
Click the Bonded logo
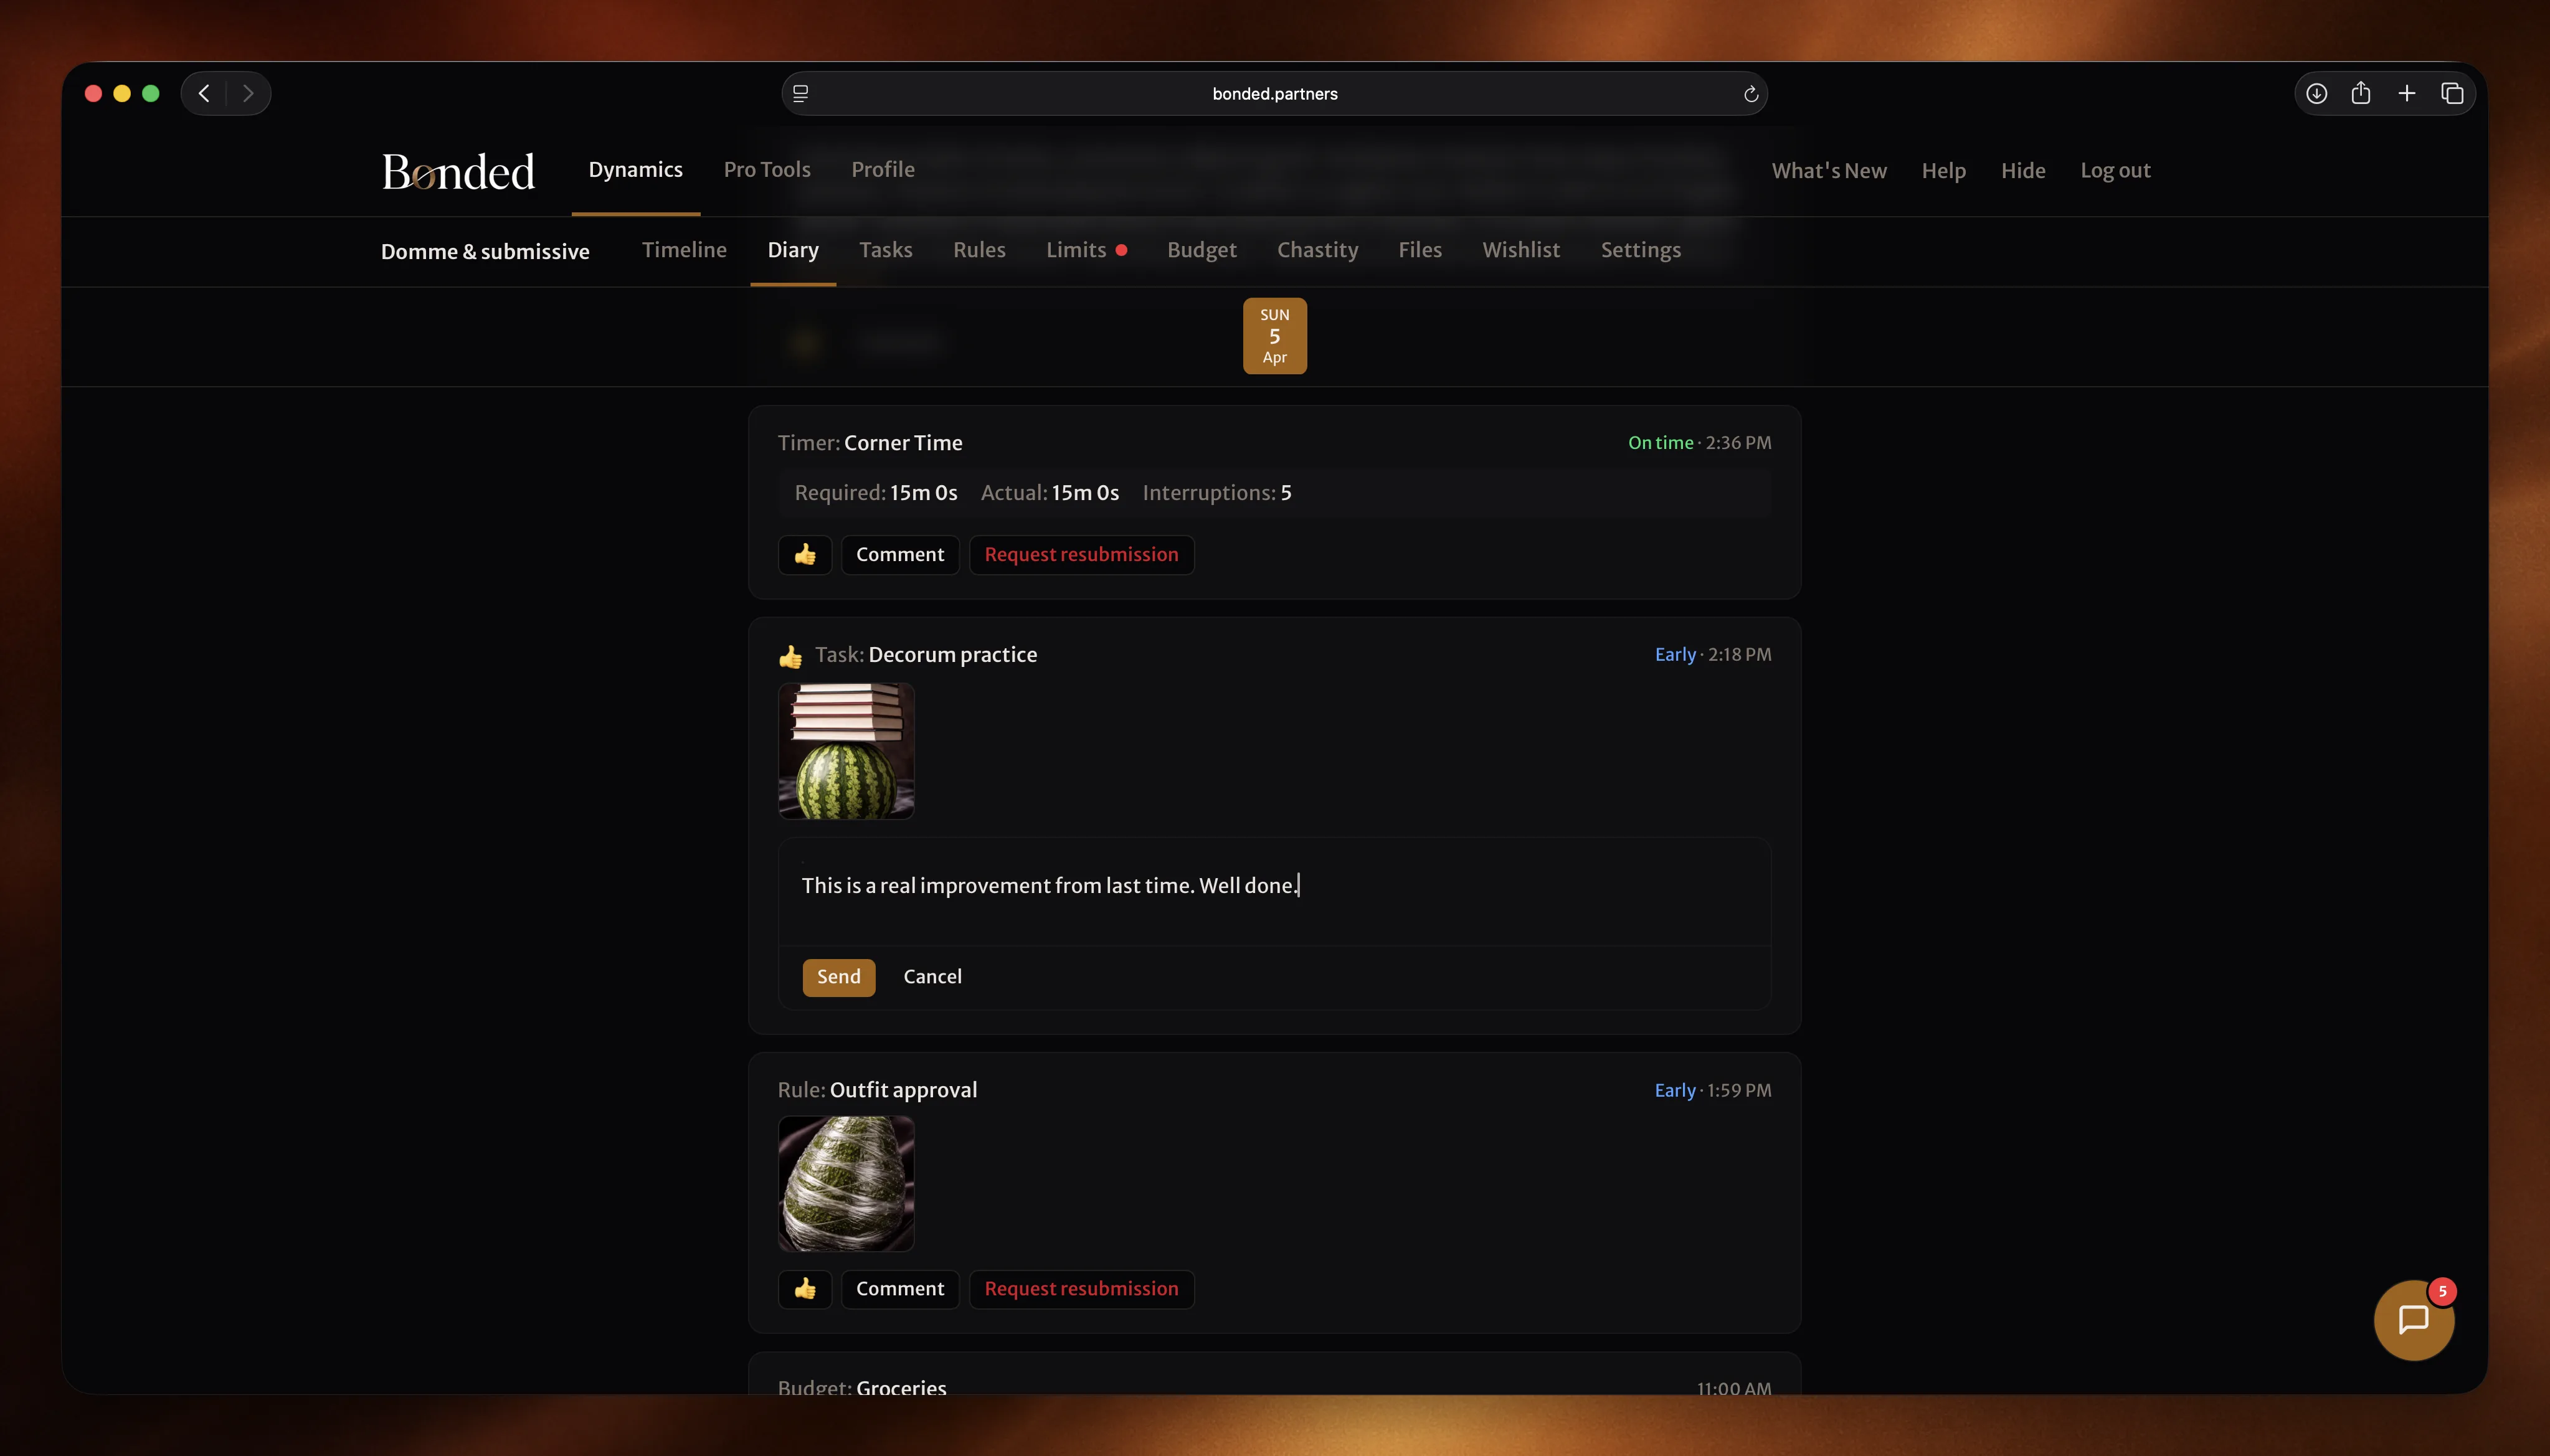click(458, 171)
